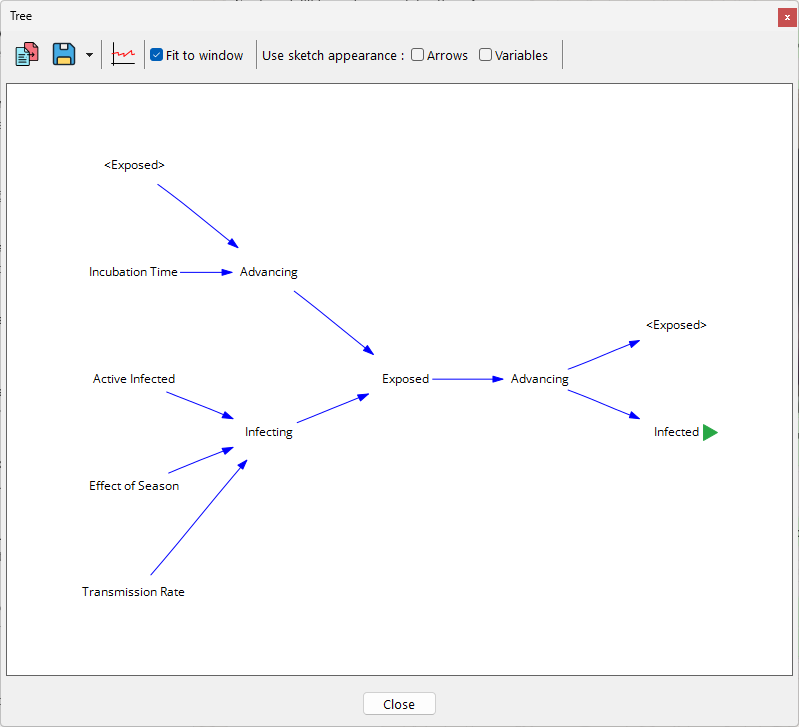Image resolution: width=799 pixels, height=727 pixels.
Task: Close the Tree window with the red X
Action: tap(787, 17)
